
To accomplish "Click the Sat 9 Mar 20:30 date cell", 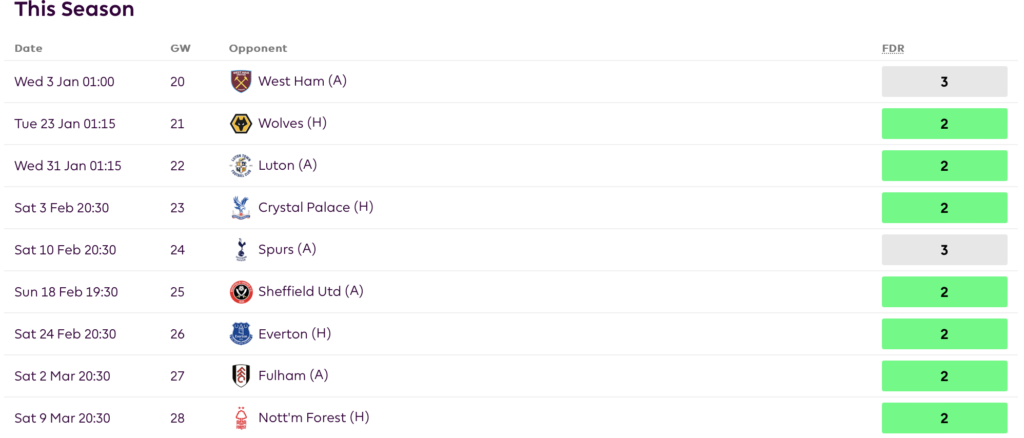I will pos(62,418).
